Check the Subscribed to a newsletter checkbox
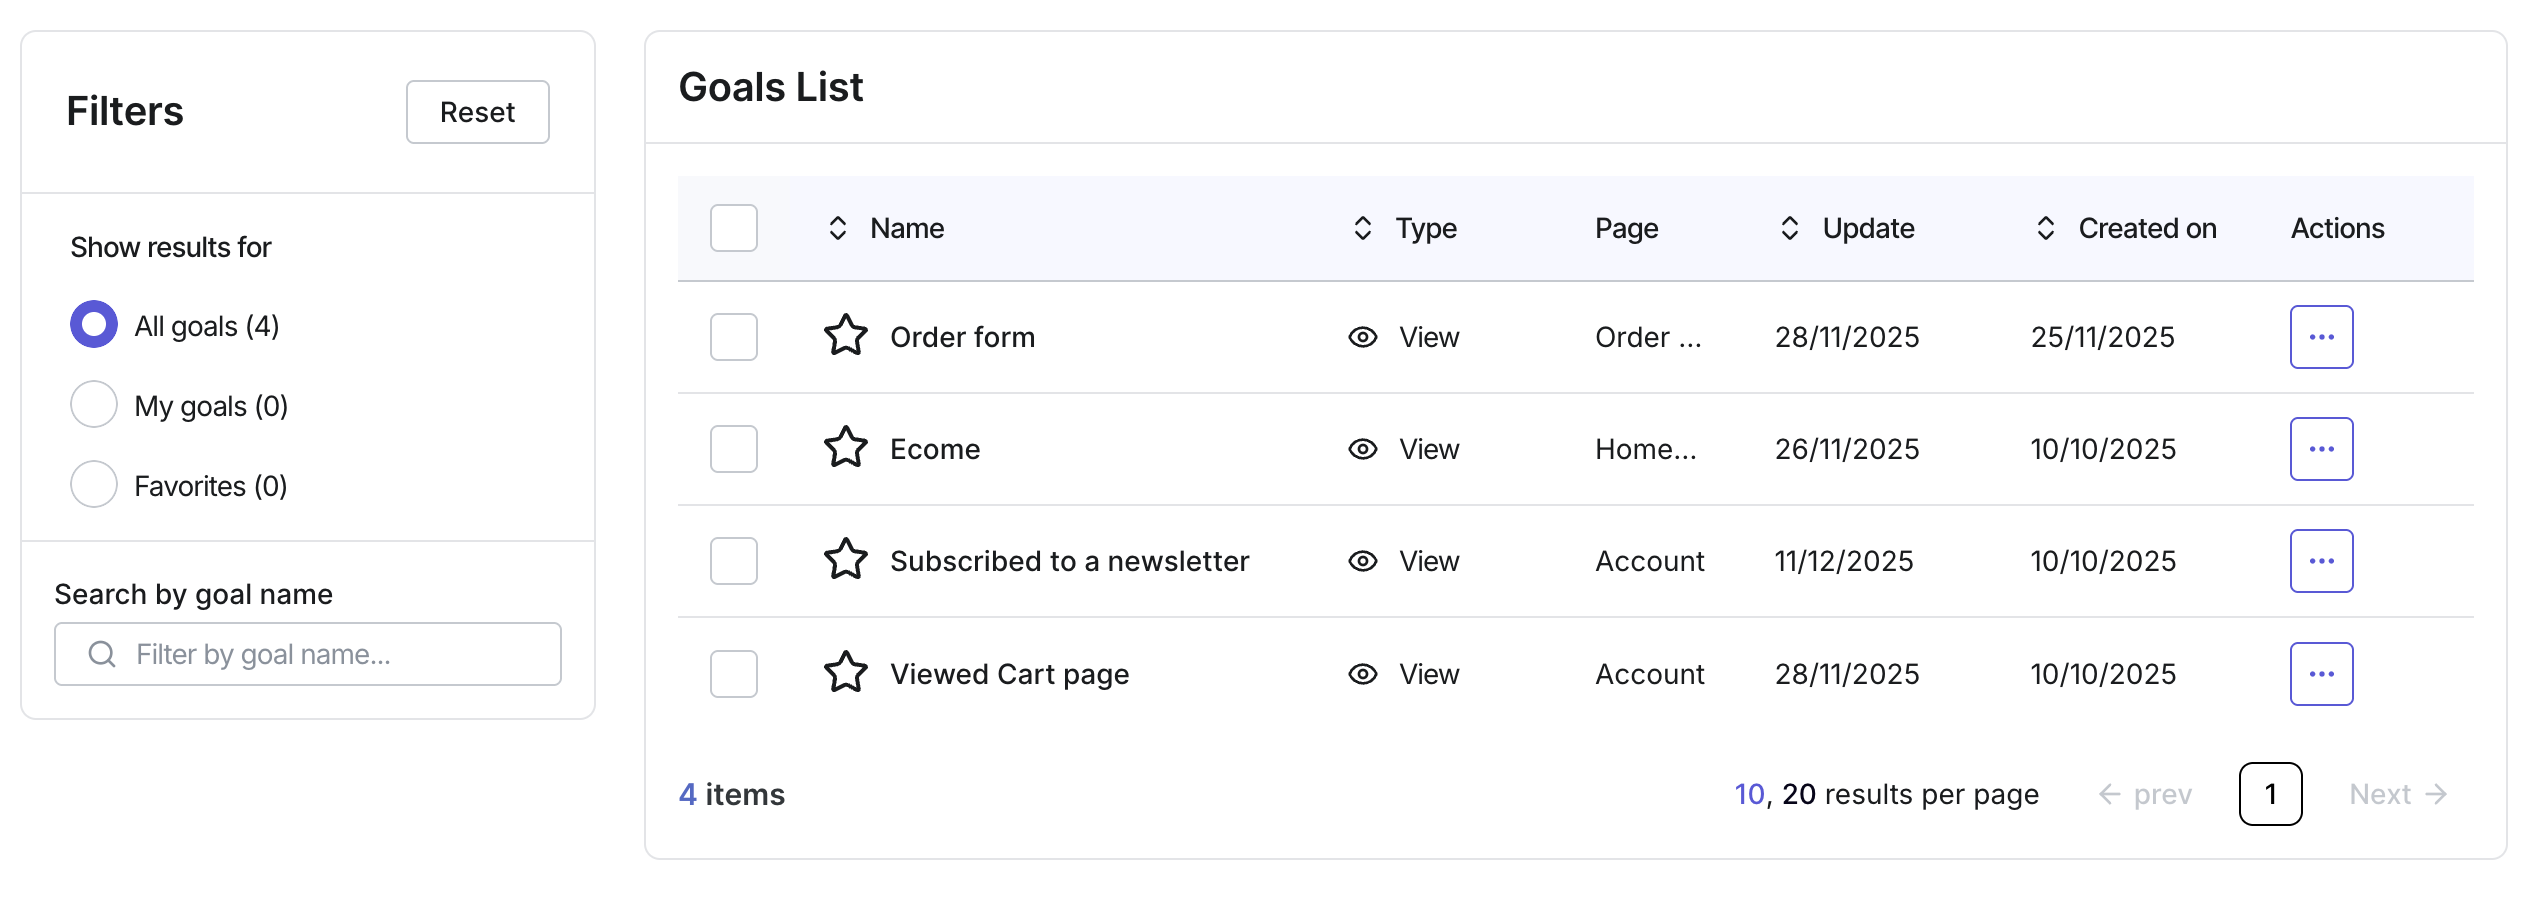 [x=733, y=561]
